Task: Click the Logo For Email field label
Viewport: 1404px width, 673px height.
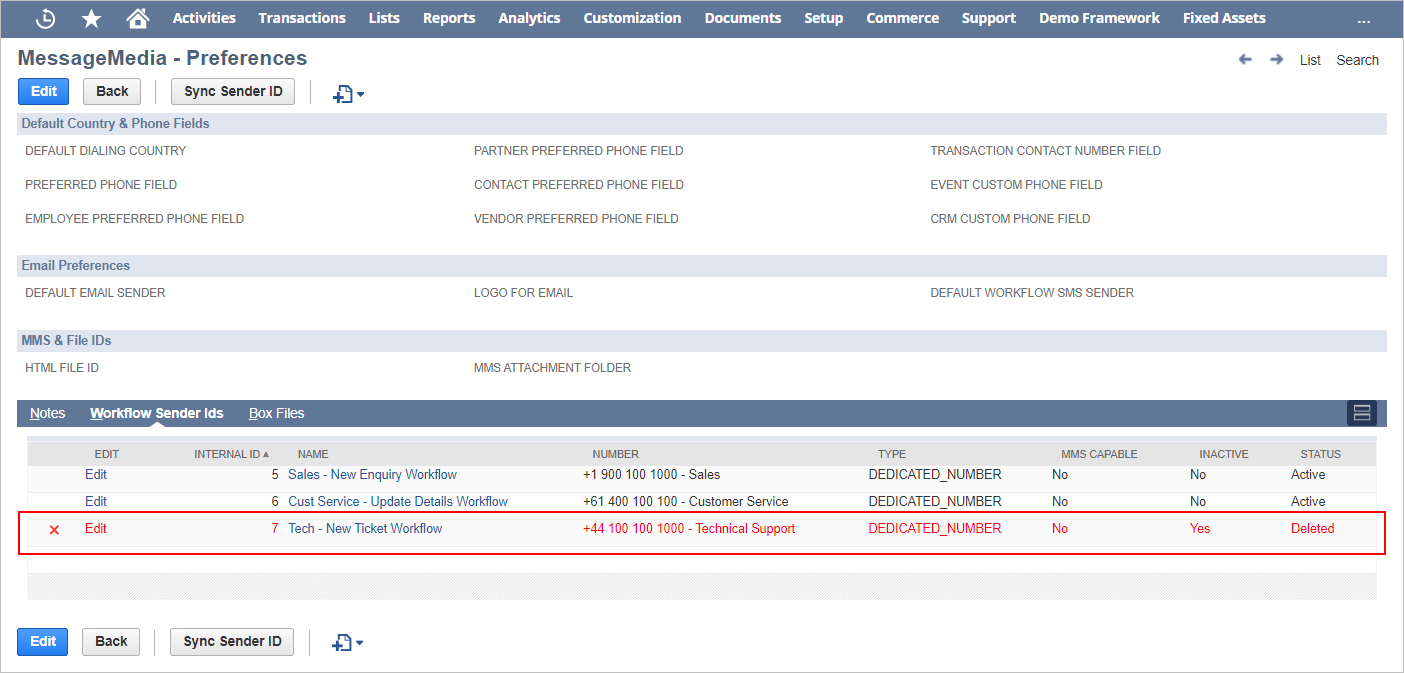Action: point(523,293)
